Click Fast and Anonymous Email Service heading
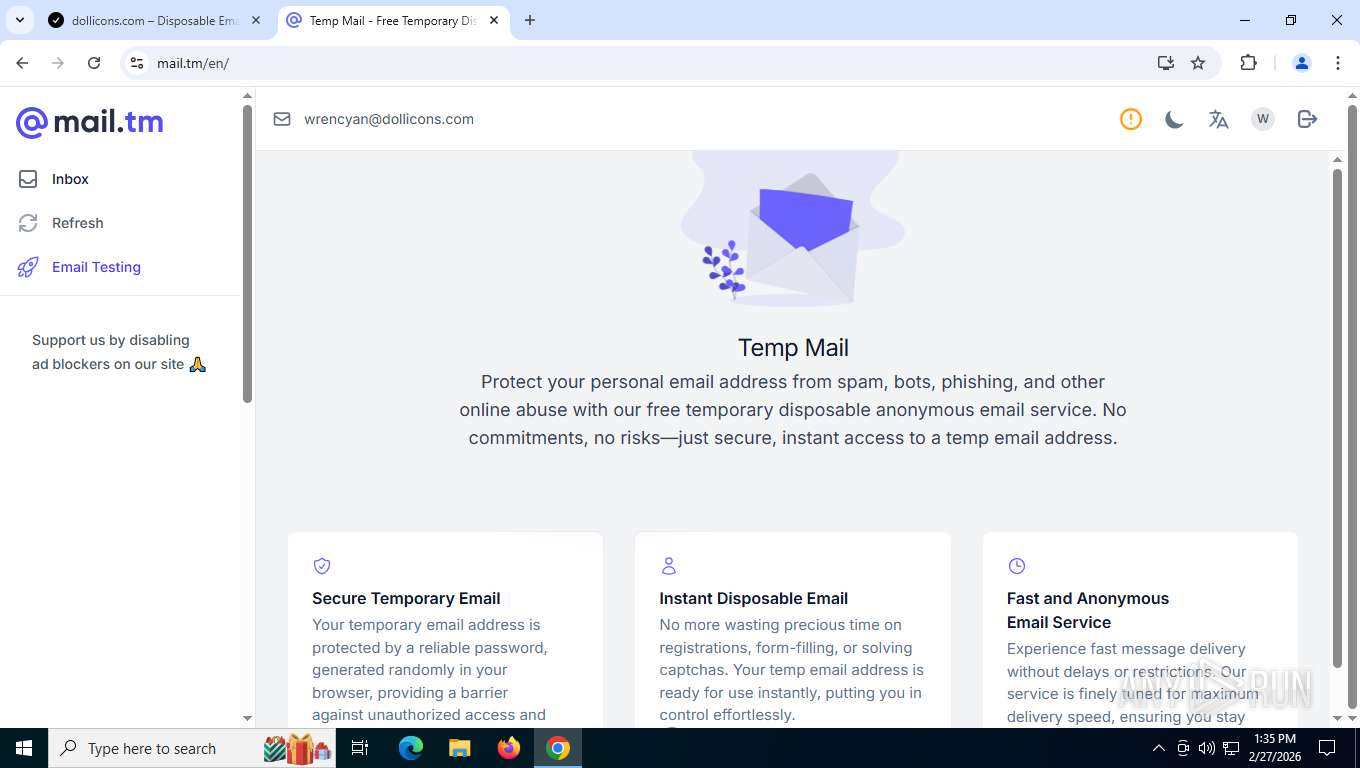Screen dimensions: 1360x768 1088,610
